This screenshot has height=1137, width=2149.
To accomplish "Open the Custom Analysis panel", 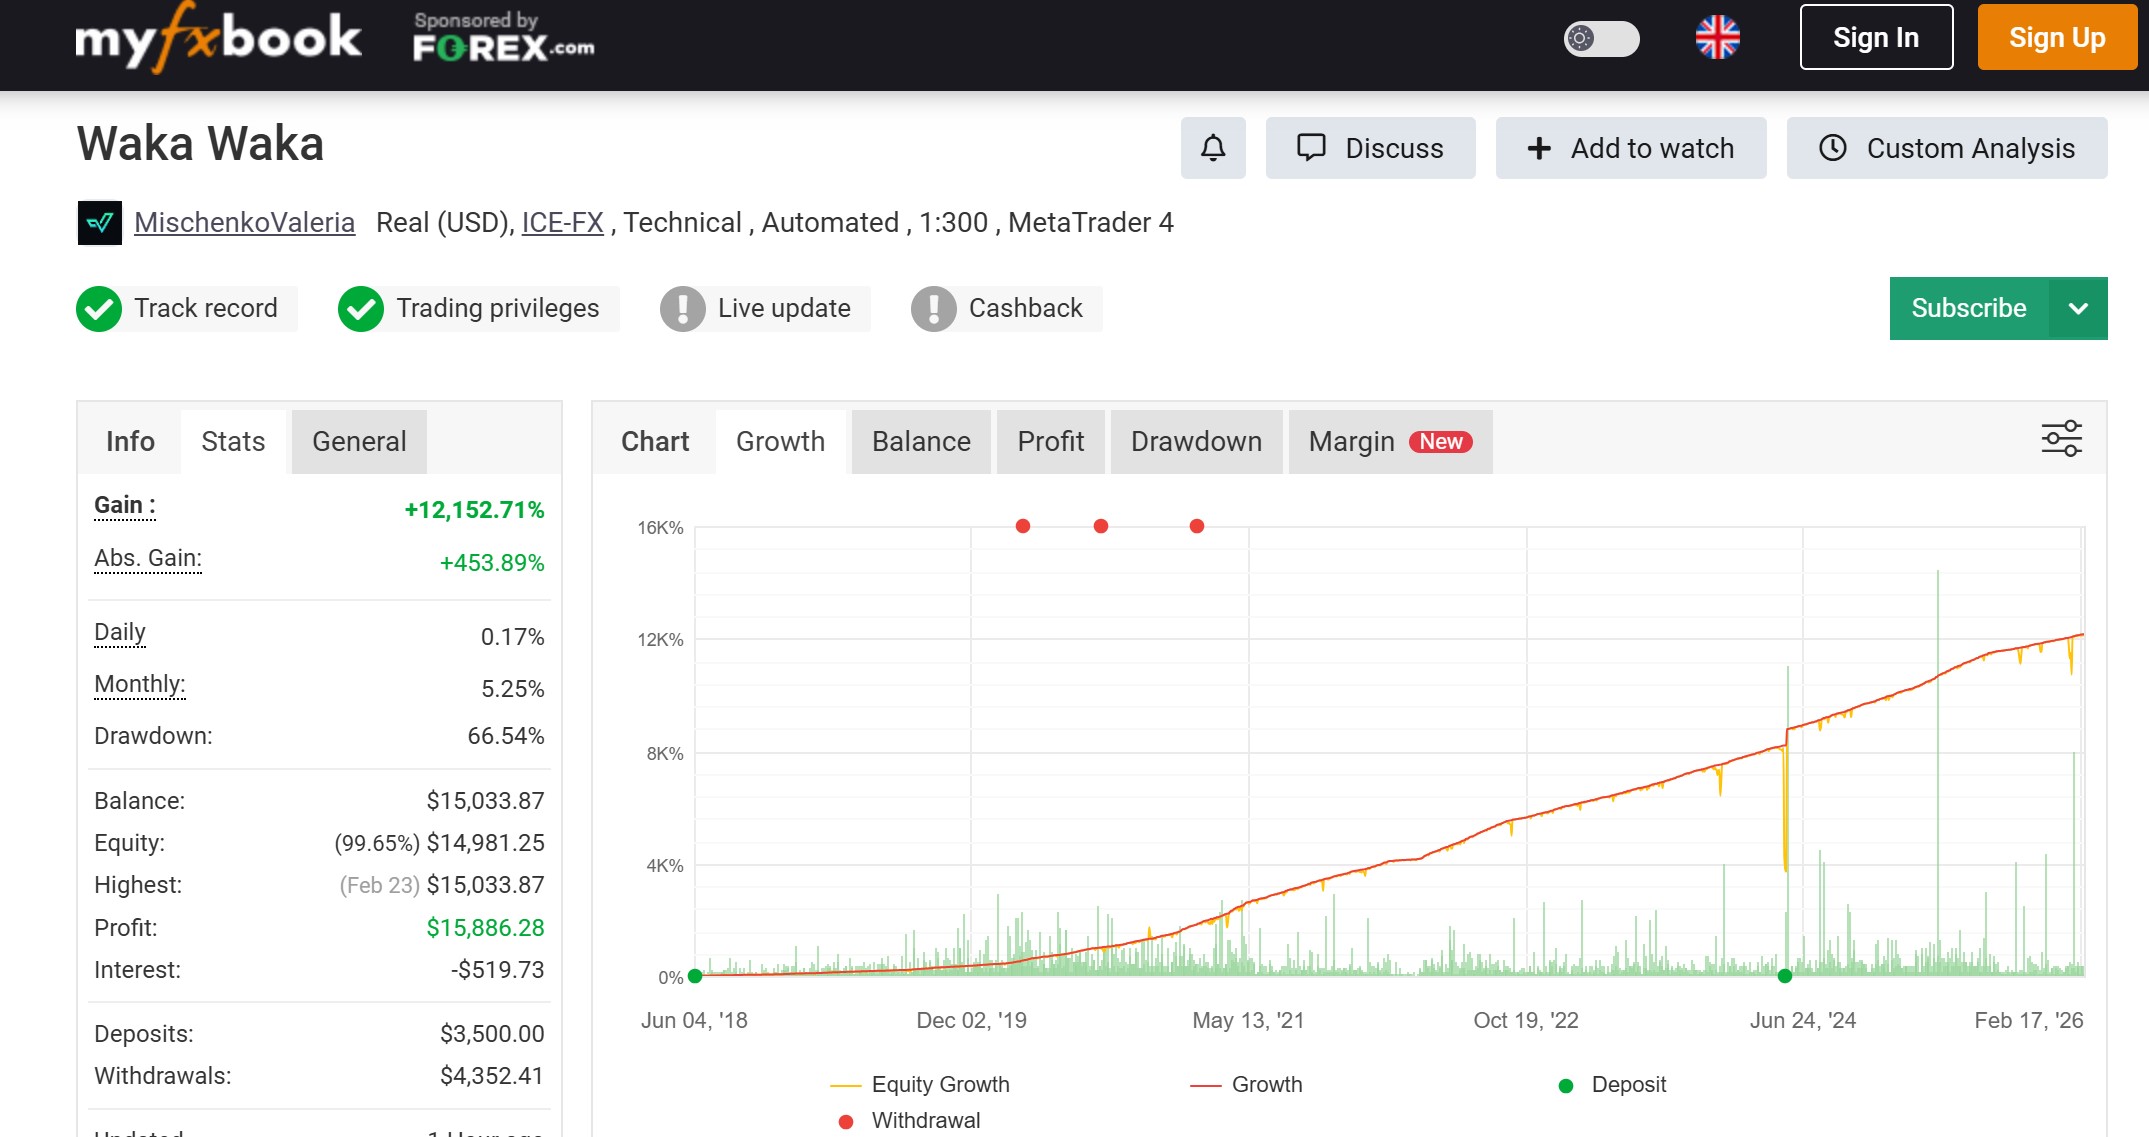I will [1946, 148].
